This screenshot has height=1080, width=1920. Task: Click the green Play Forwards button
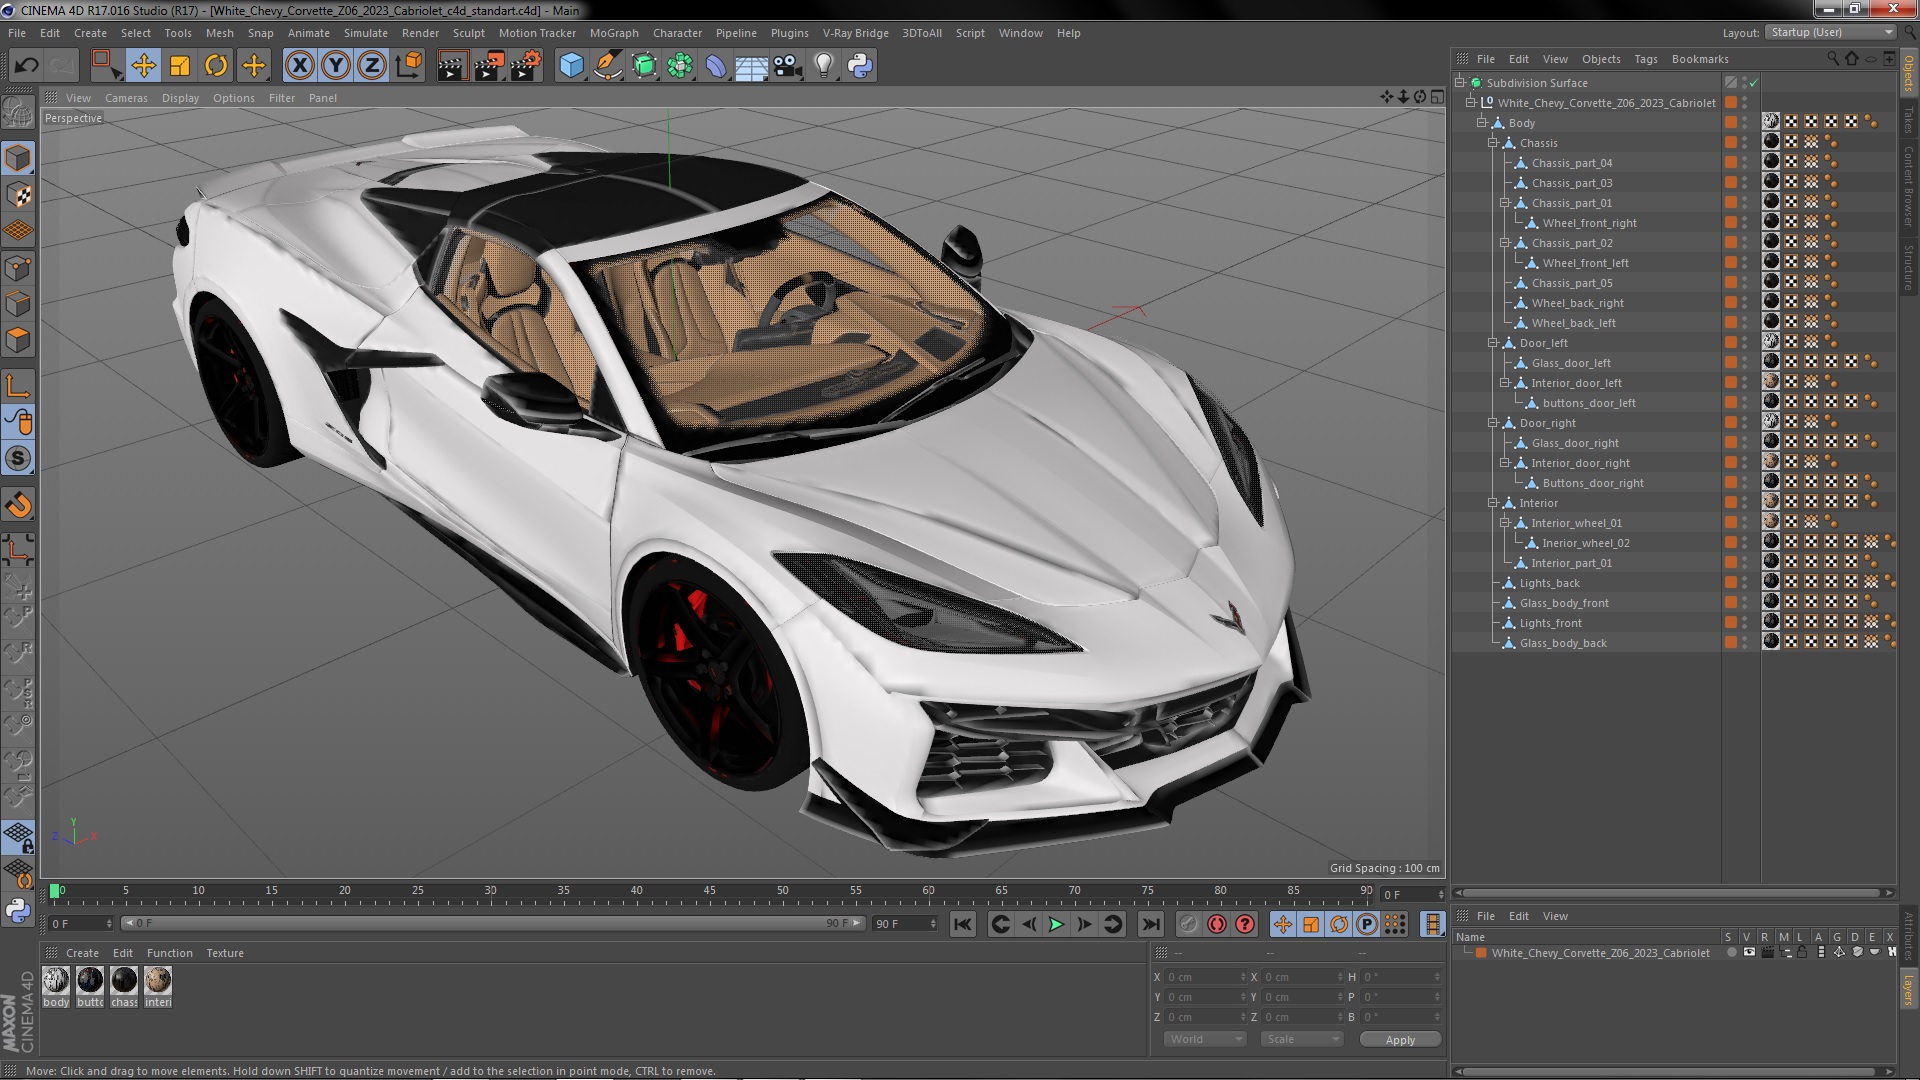(1056, 925)
